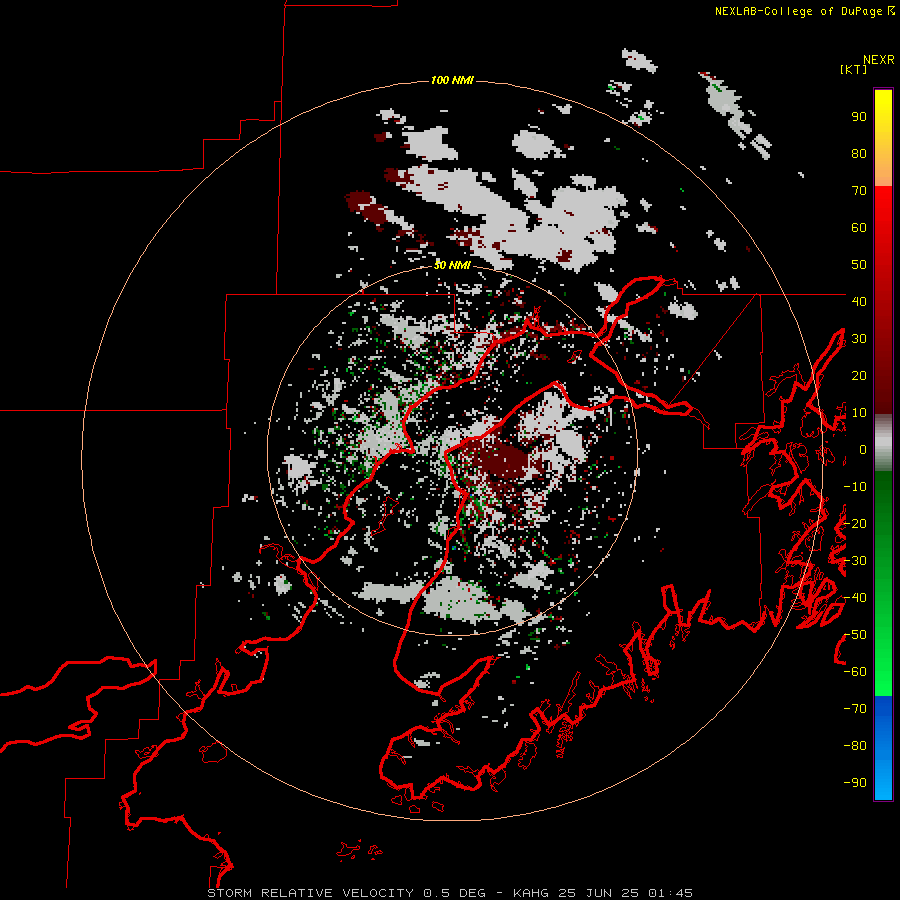900x900 pixels.
Task: Click the 25 JUN 25 date text
Action: [599, 893]
